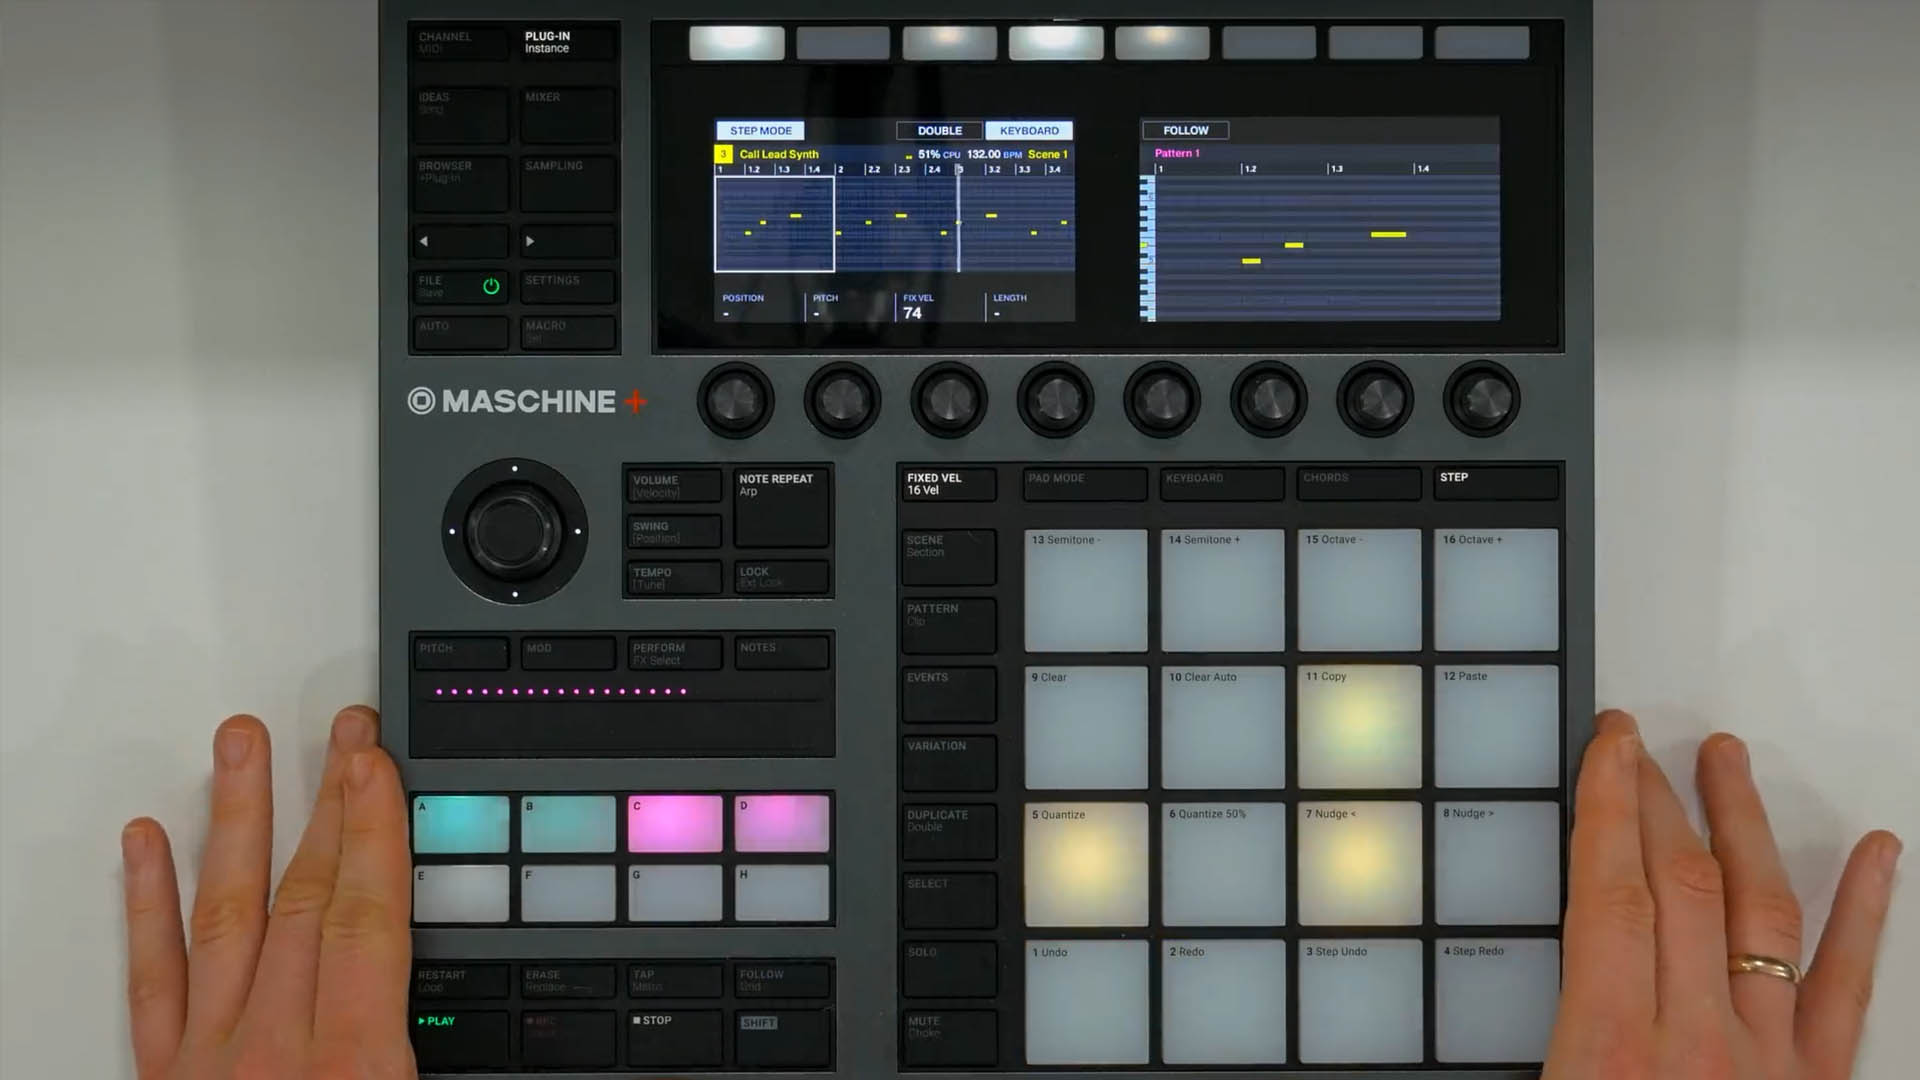The image size is (1920, 1080).
Task: Tap the PERFORM FX Select button
Action: click(674, 653)
